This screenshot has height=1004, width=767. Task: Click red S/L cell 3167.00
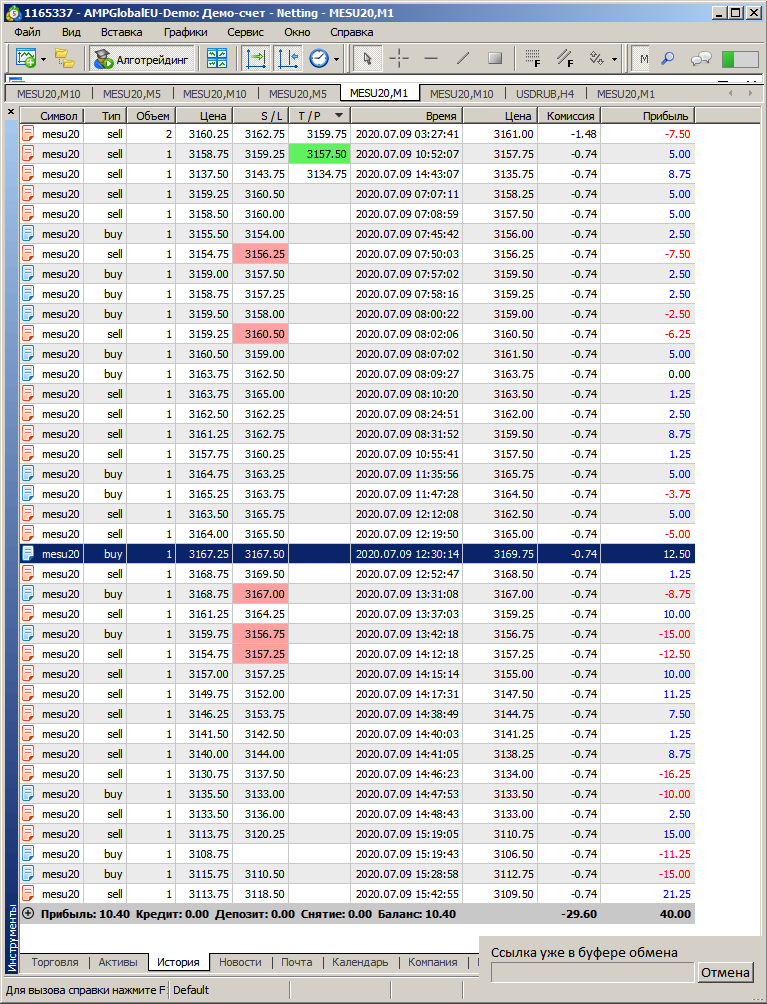(261, 594)
